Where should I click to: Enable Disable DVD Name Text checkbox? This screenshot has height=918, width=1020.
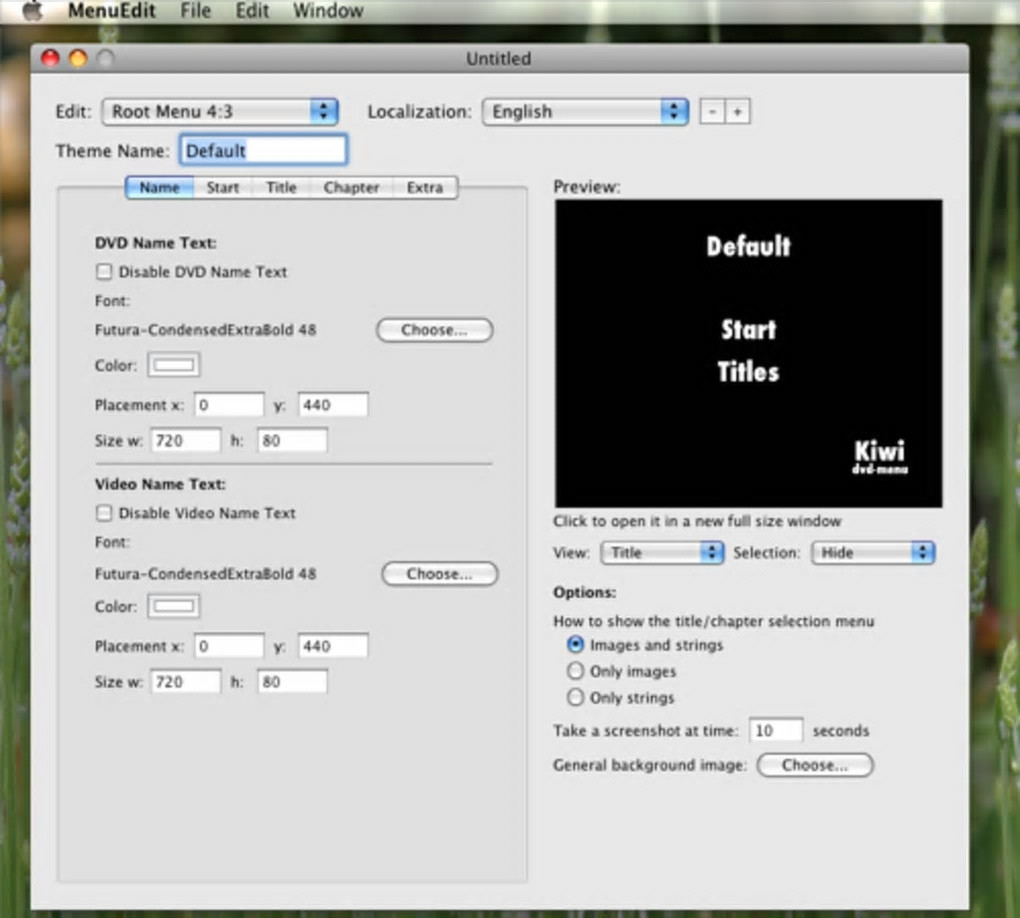point(104,271)
